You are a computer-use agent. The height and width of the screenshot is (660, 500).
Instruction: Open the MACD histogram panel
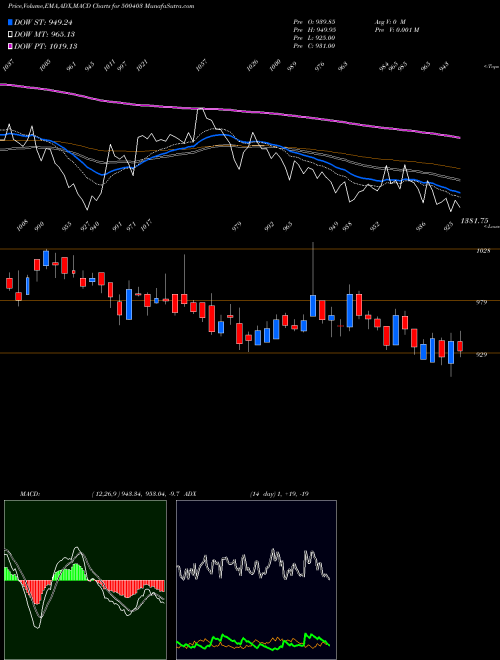(x=85, y=580)
